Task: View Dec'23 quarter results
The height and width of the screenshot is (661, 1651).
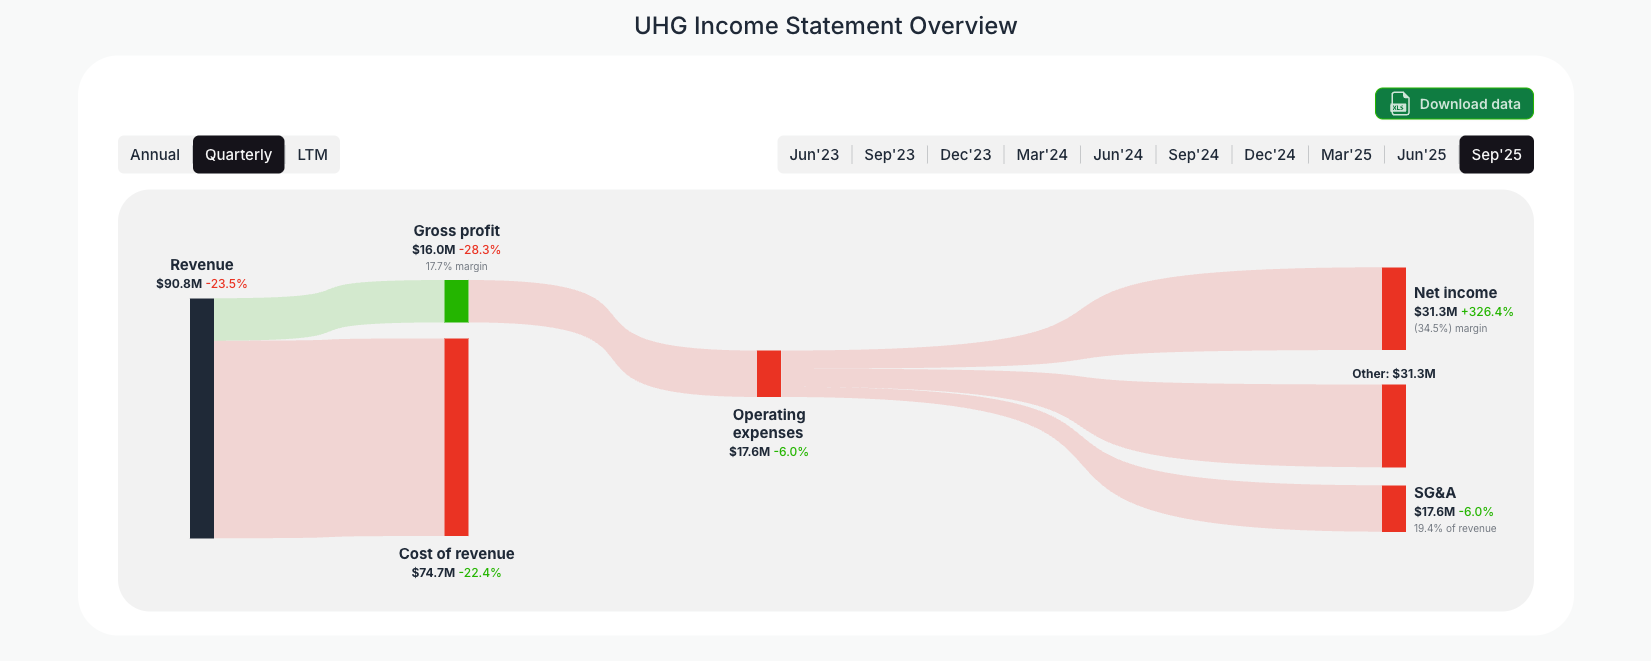Action: coord(965,154)
